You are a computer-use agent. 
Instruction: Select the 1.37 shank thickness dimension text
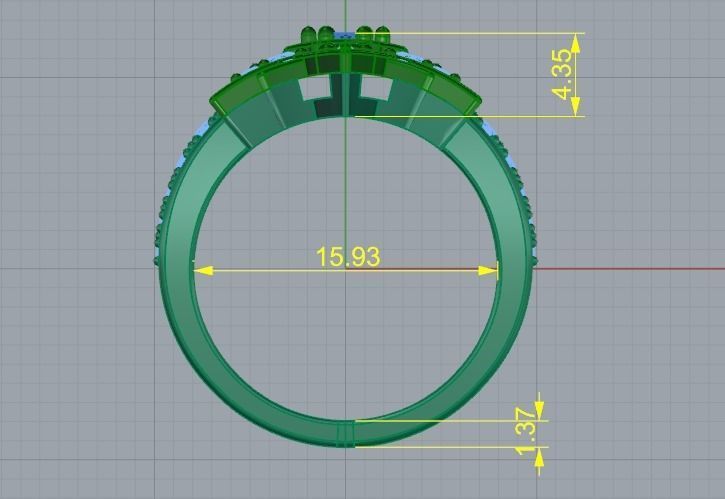click(x=526, y=431)
